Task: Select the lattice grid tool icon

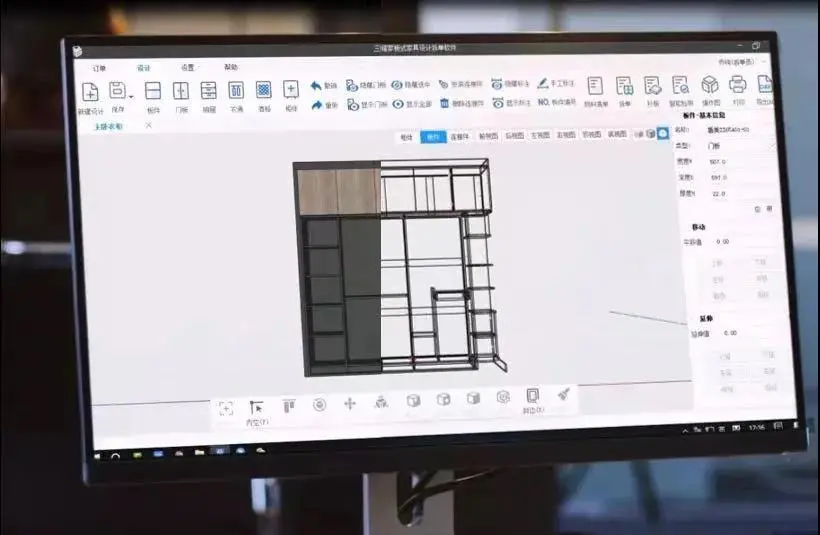Action: point(264,90)
